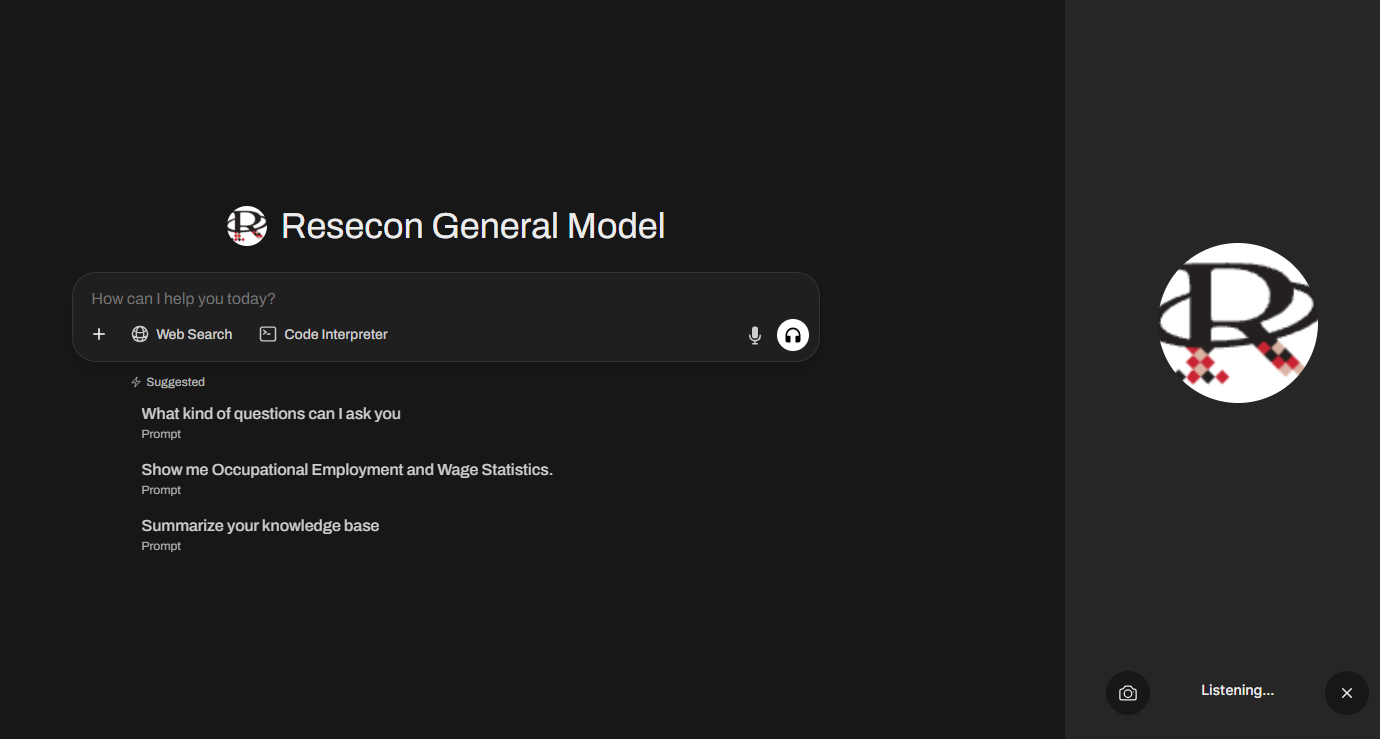This screenshot has width=1380, height=739.
Task: End the call with the X button
Action: tap(1346, 692)
